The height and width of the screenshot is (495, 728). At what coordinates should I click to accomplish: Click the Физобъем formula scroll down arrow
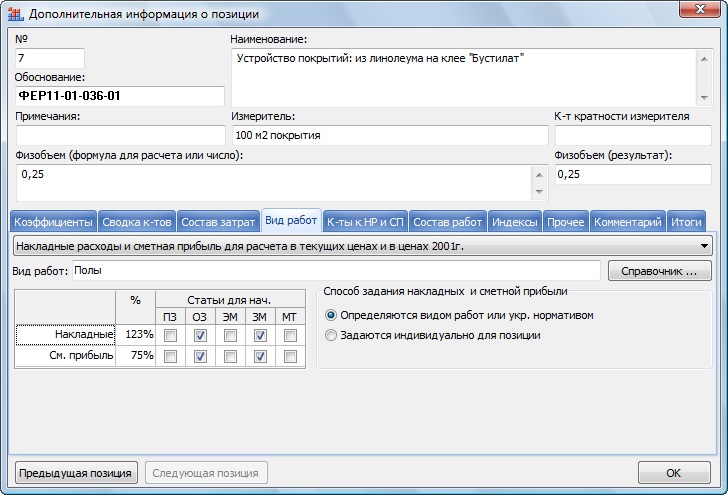(x=539, y=192)
